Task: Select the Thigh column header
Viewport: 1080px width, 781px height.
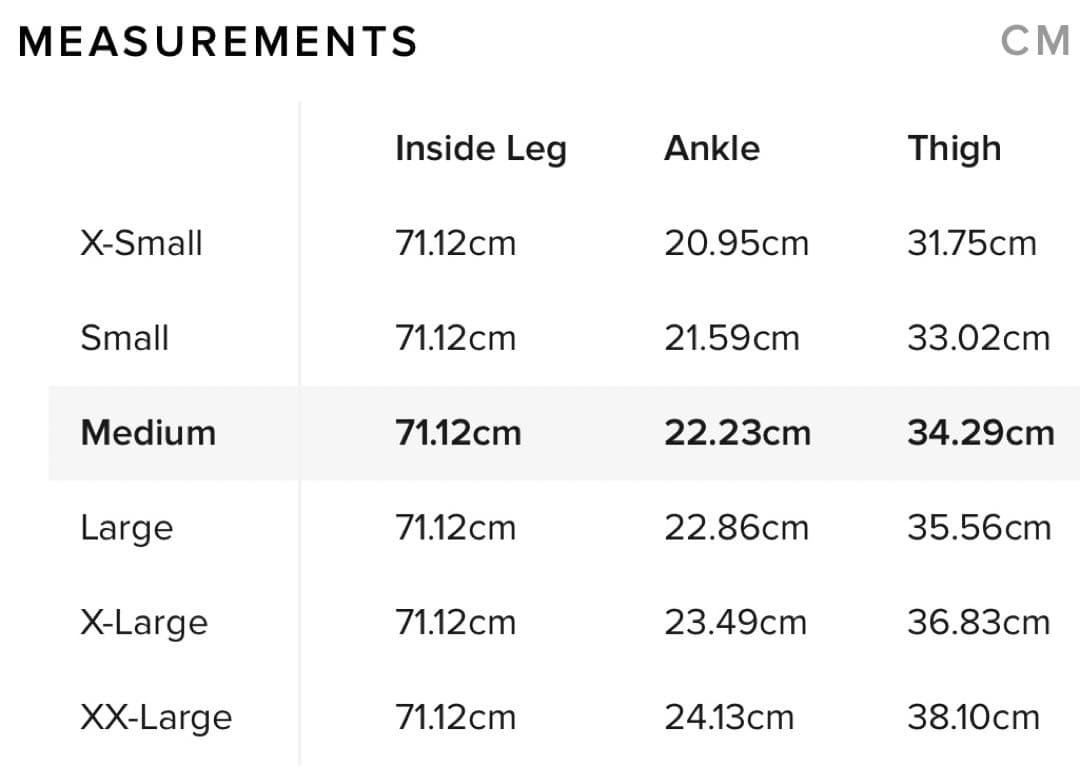Action: pyautogui.click(x=953, y=148)
